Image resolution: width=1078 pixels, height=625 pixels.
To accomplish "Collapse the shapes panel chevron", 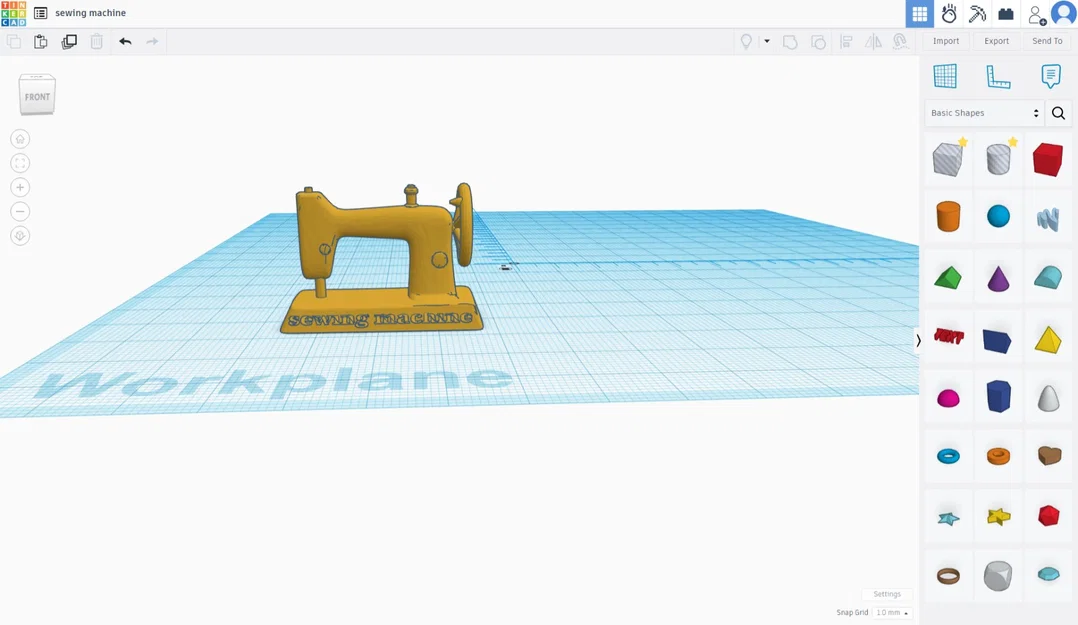I will pos(918,340).
